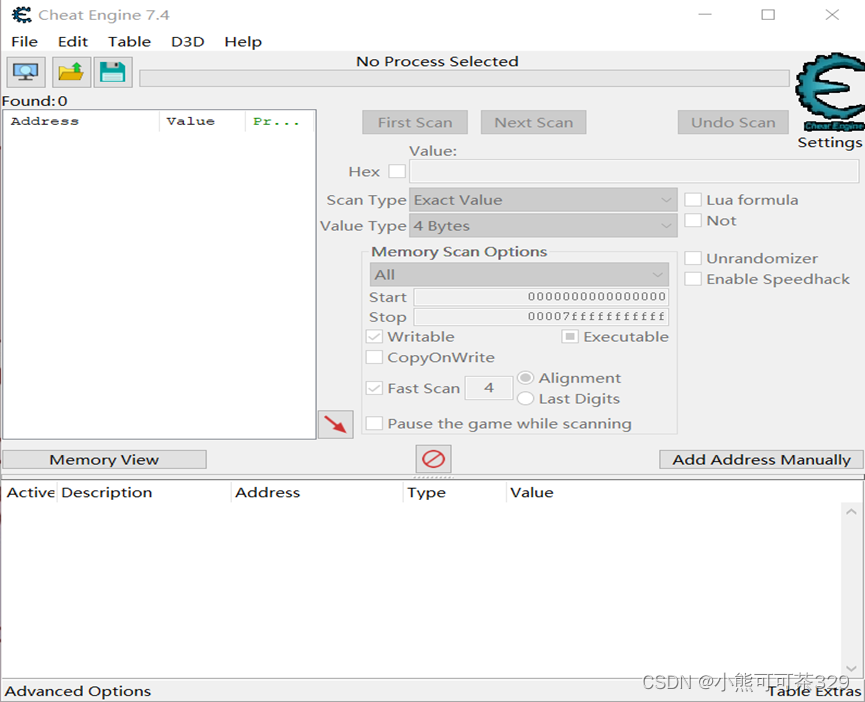Screen dimensions: 865x702
Task: Toggle the Hex checkbox
Action: point(397,172)
